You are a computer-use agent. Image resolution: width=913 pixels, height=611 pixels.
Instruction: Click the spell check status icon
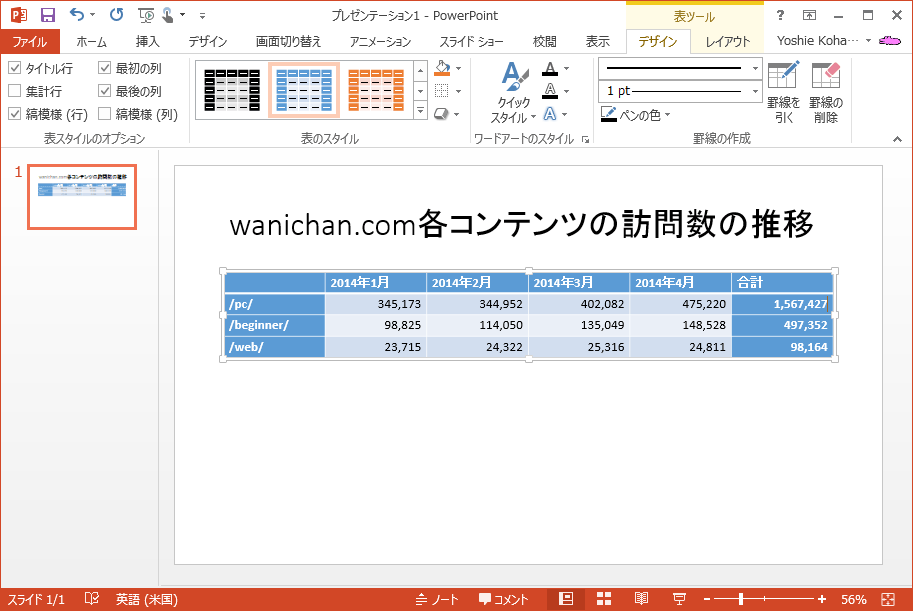[91, 599]
